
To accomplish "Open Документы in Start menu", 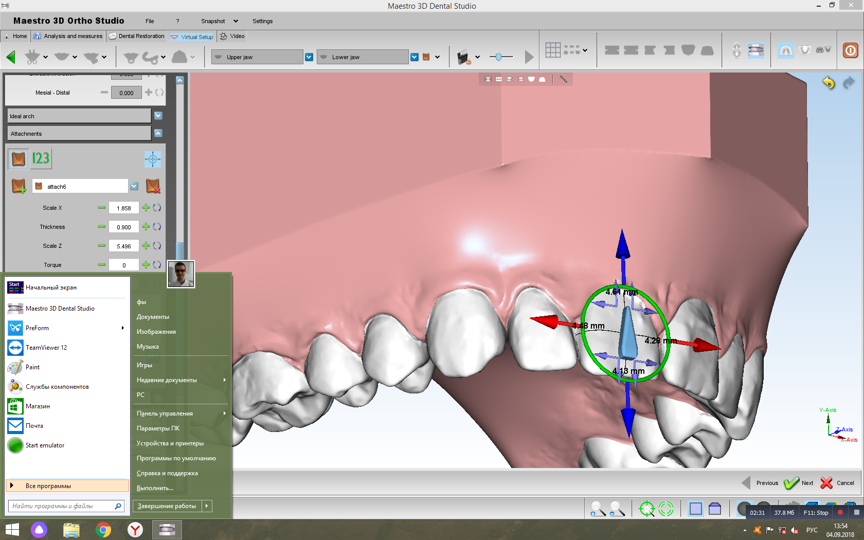I will [153, 317].
